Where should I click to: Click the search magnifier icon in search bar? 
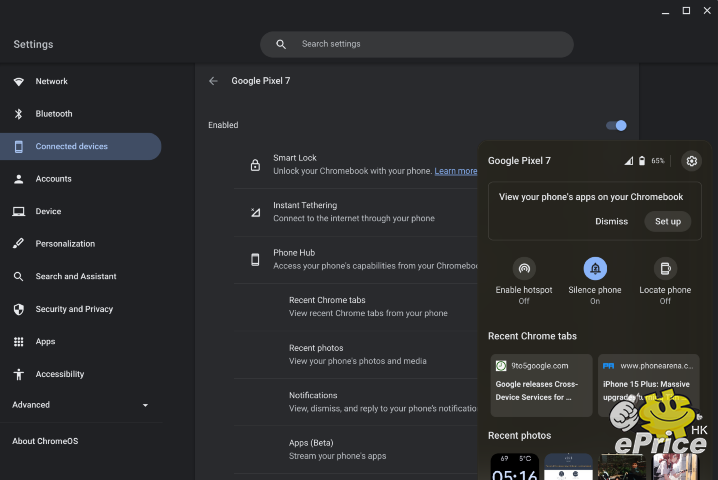click(281, 44)
